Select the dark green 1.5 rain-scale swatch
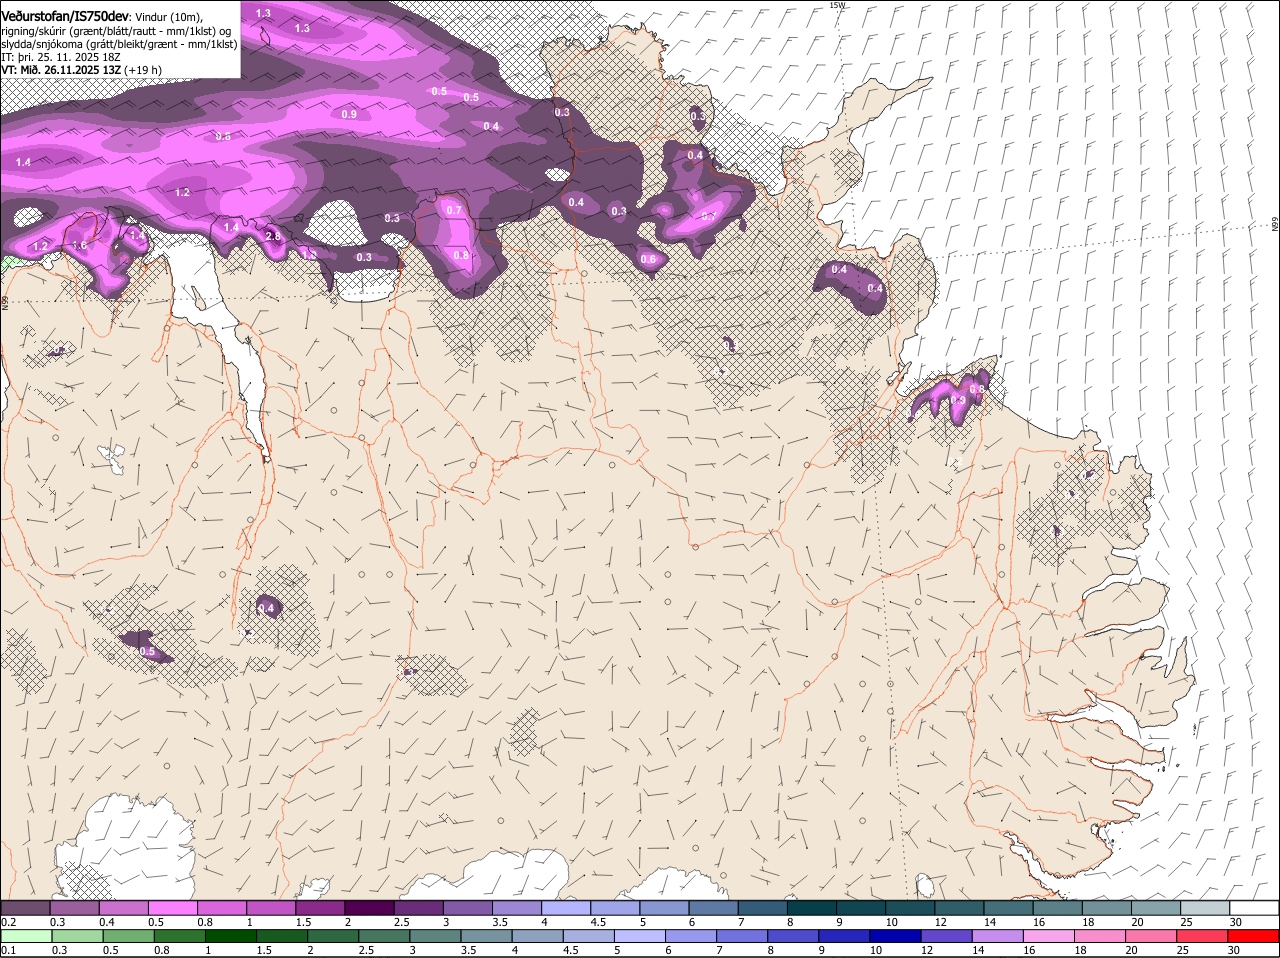 pos(282,936)
